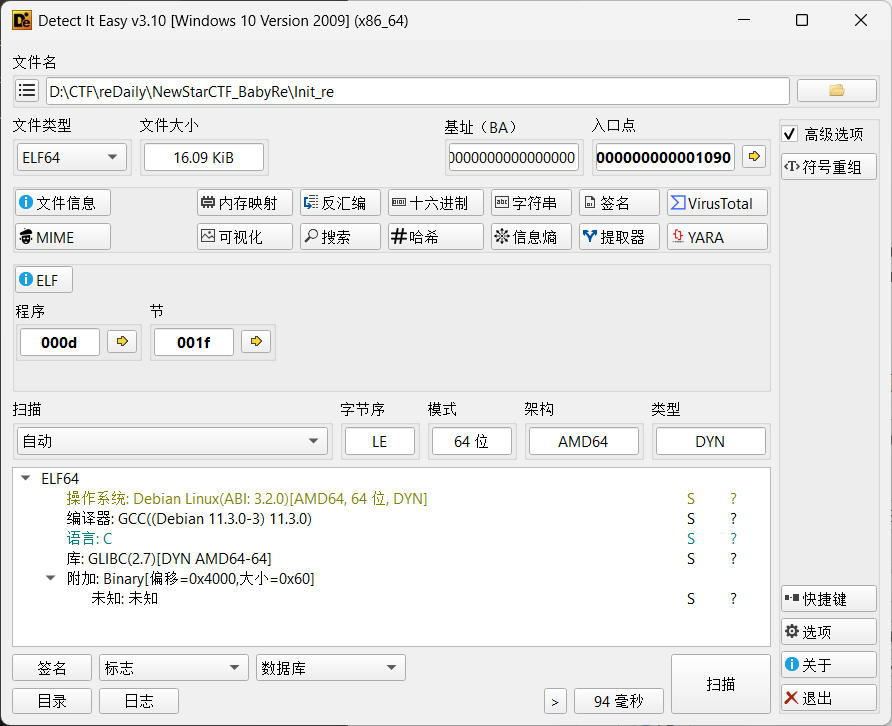Click AMD64 architecture value box

point(583,441)
